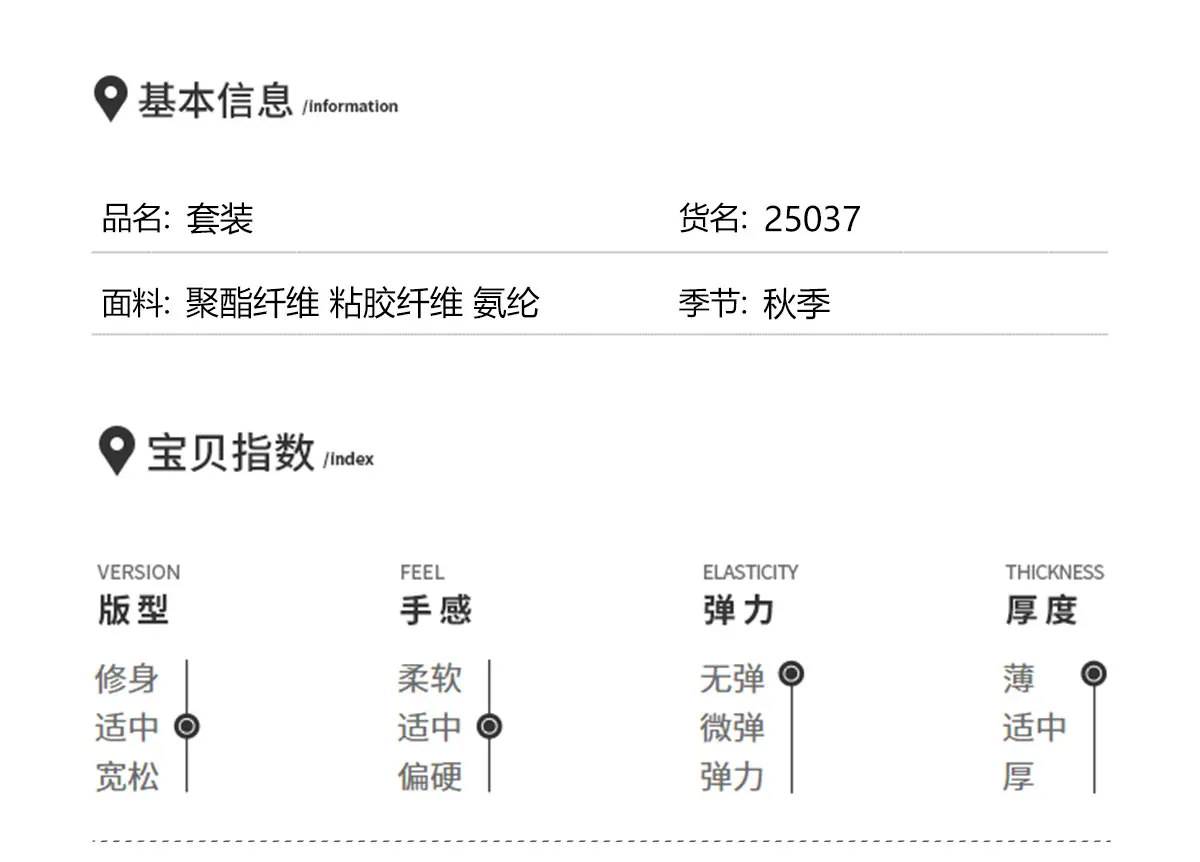The height and width of the screenshot is (862, 1200).
Task: Select the 偏硬 feel option
Action: 430,776
